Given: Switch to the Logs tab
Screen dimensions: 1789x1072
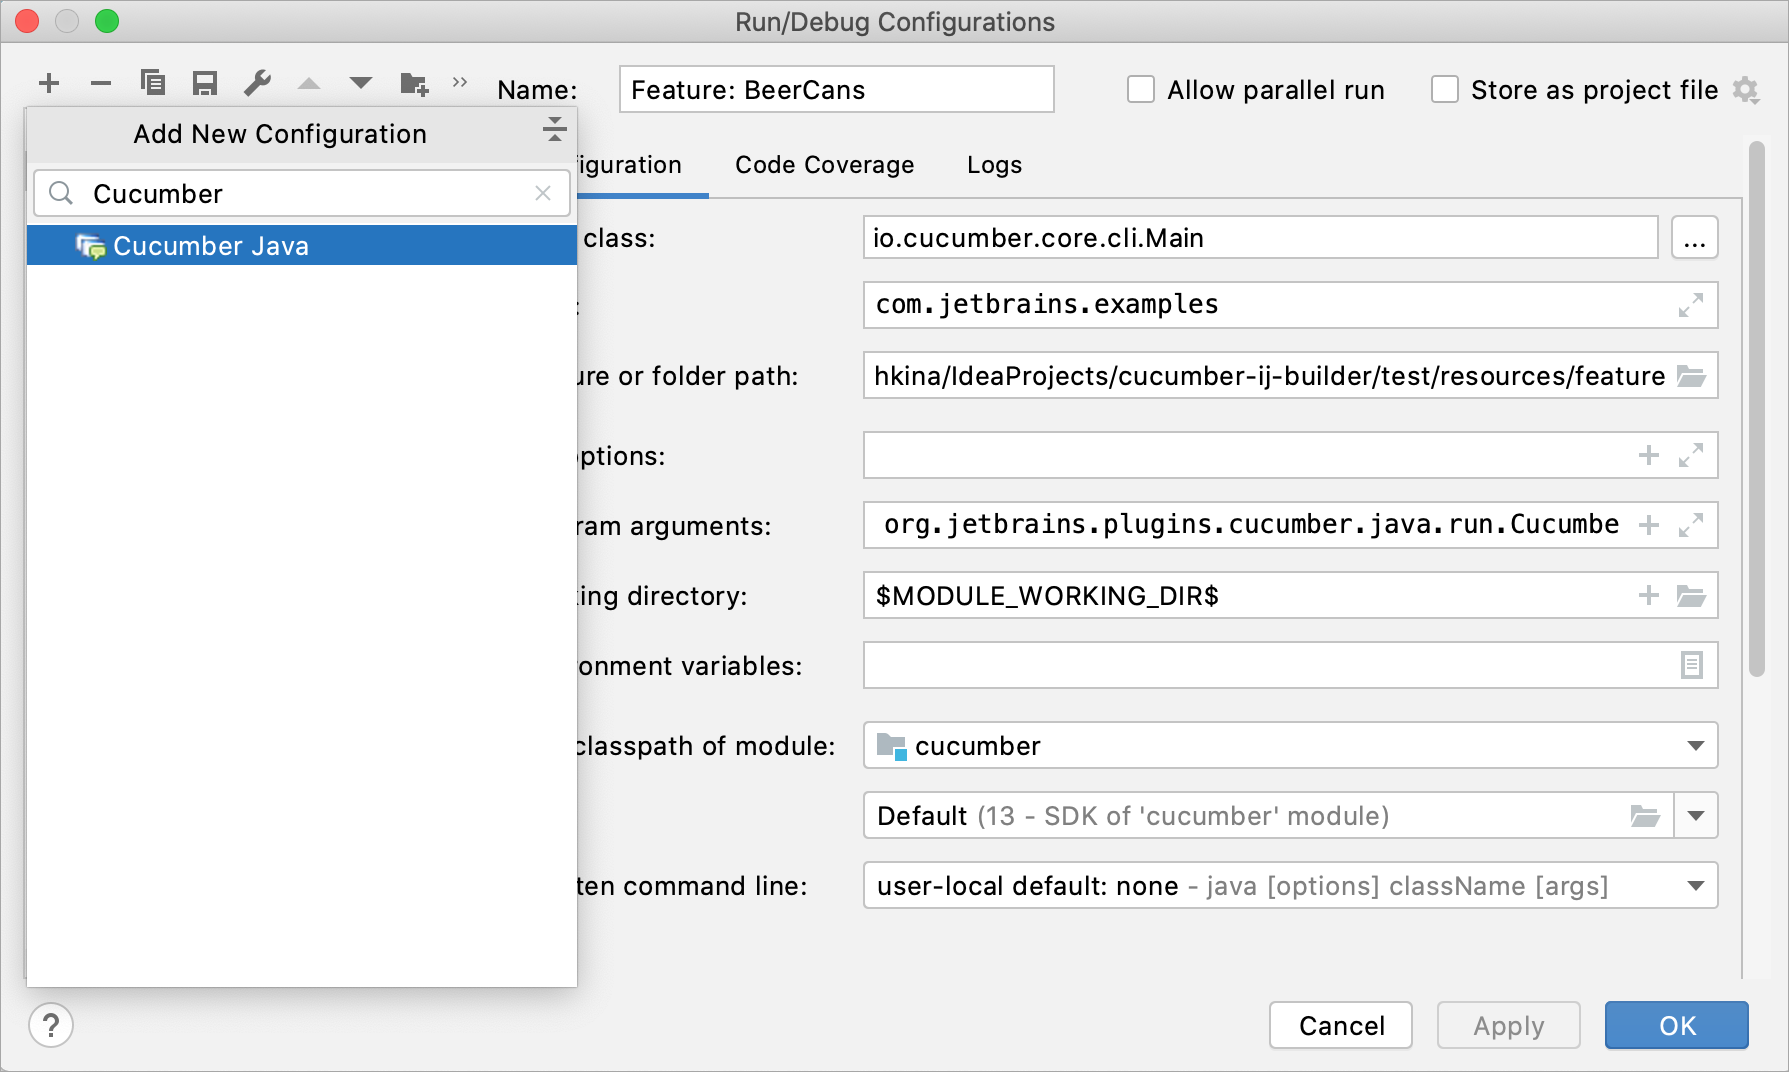Looking at the screenshot, I should point(993,164).
